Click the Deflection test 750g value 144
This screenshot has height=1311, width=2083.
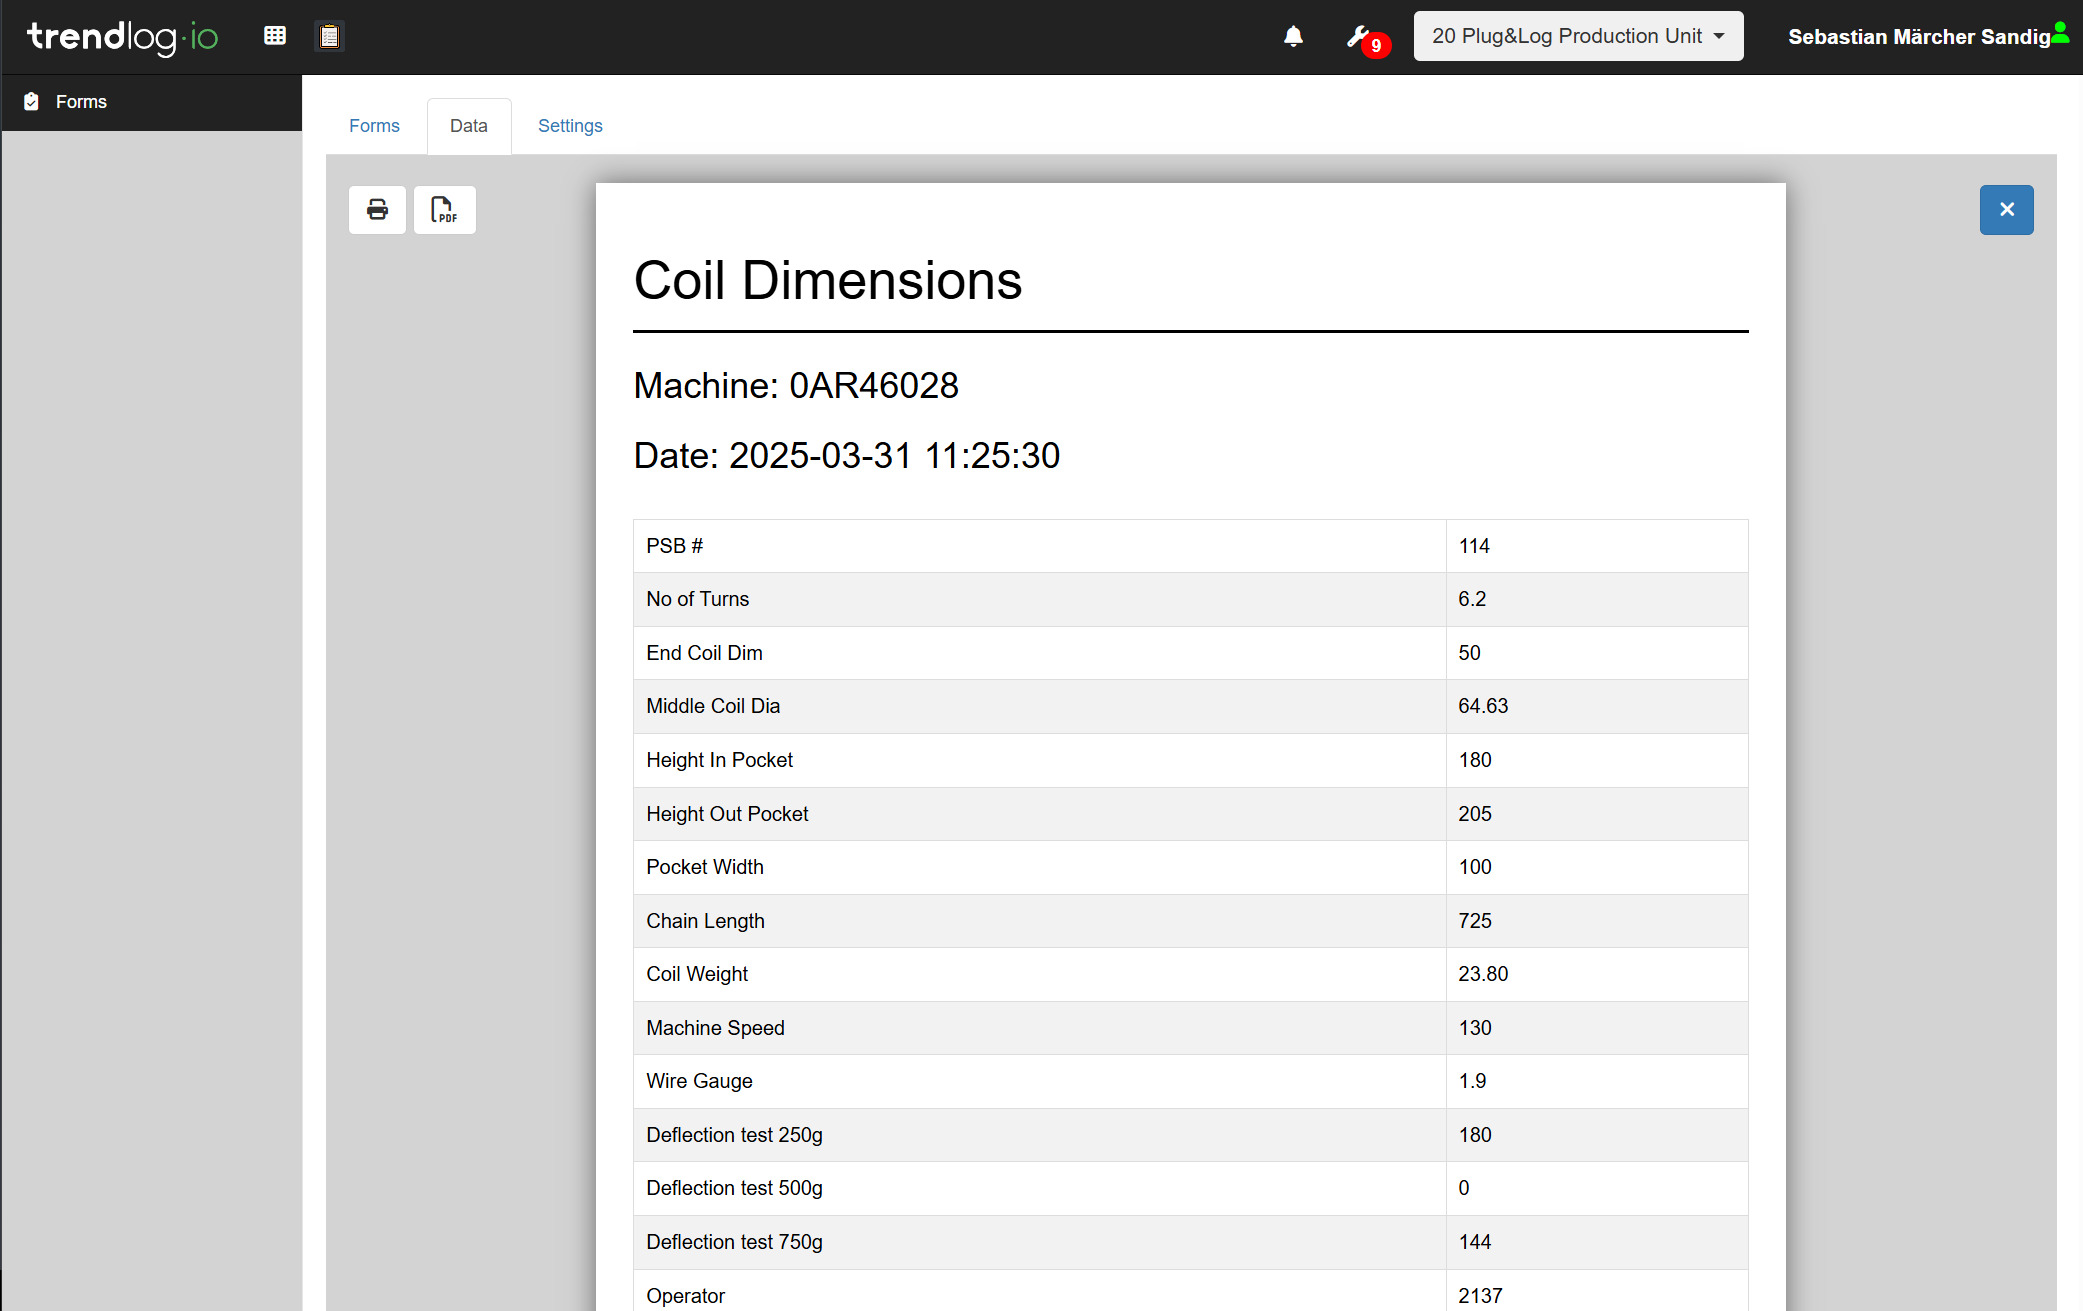pyautogui.click(x=1475, y=1242)
